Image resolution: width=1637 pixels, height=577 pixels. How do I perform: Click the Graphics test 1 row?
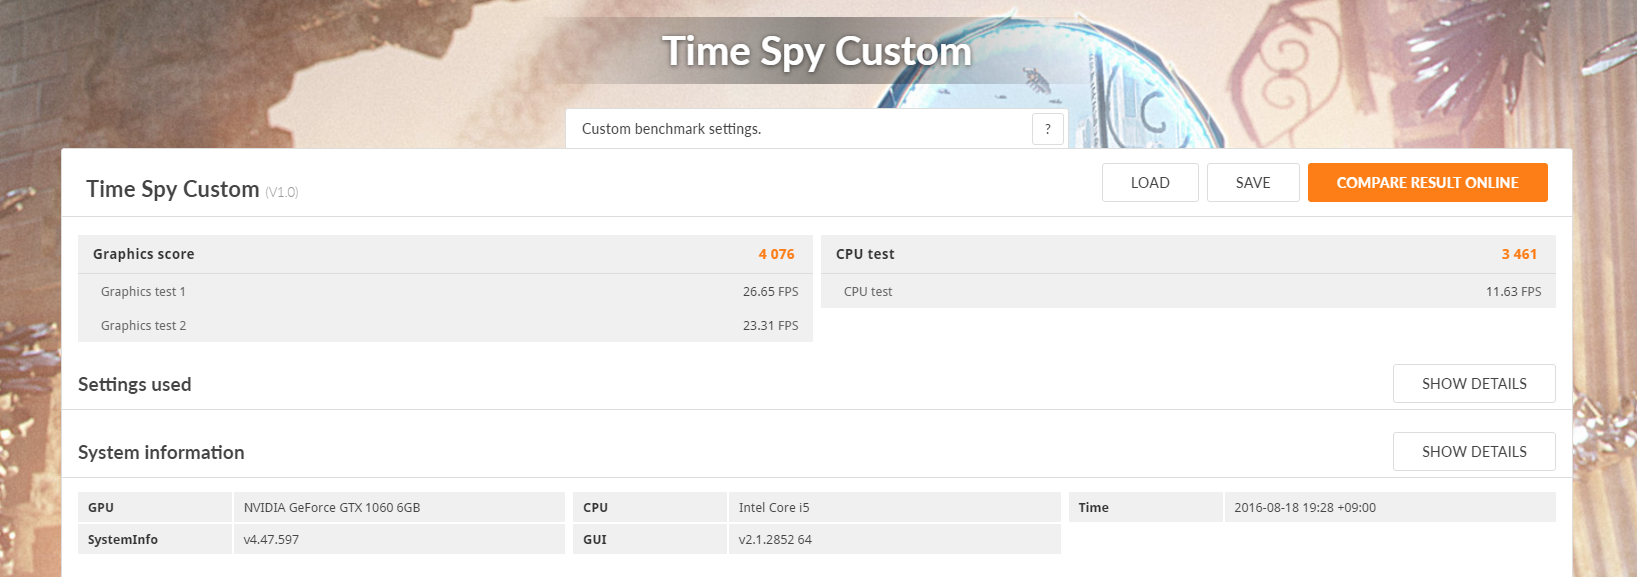[445, 292]
